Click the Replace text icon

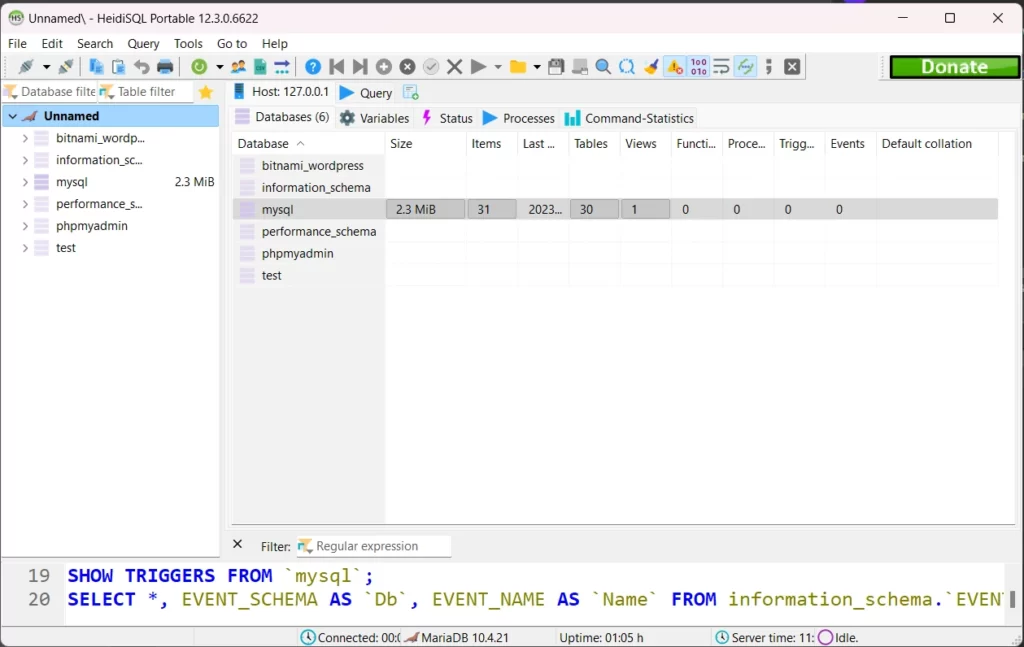(x=627, y=67)
